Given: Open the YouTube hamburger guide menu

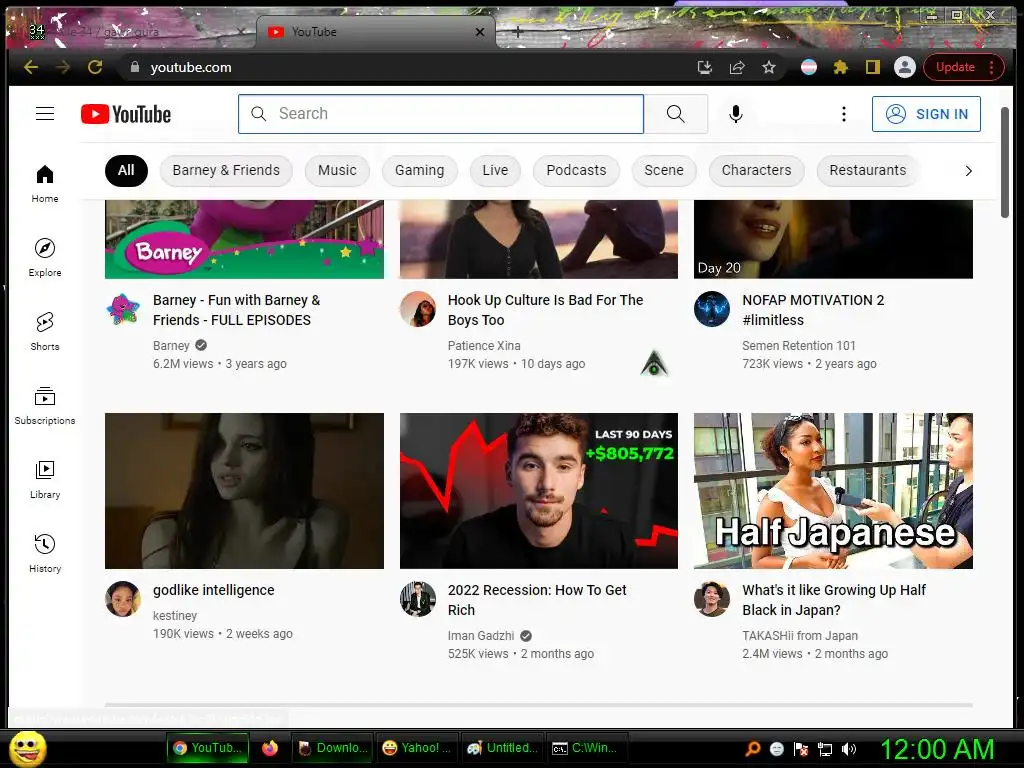Looking at the screenshot, I should point(44,114).
